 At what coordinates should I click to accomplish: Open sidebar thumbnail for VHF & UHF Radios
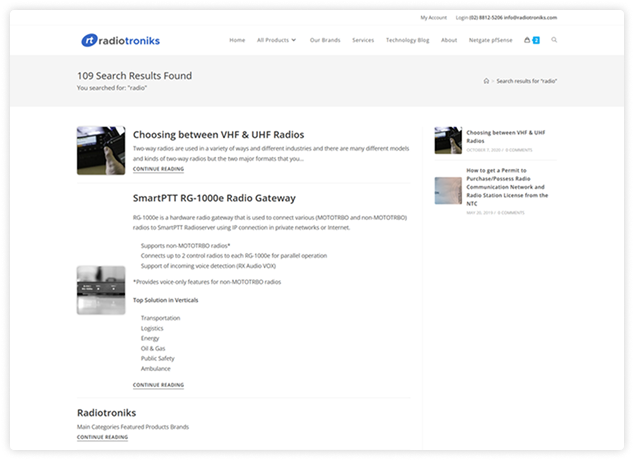pos(448,140)
